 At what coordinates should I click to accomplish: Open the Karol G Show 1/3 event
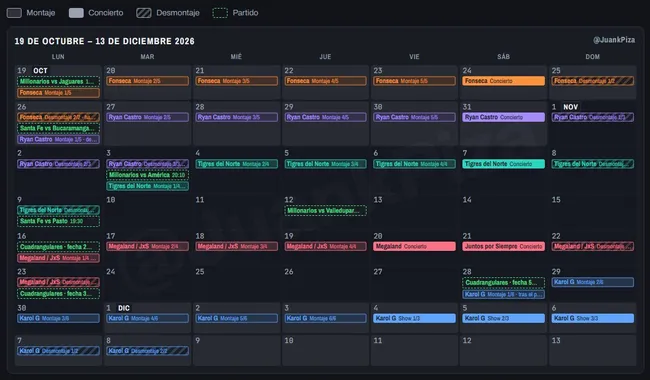pyautogui.click(x=415, y=318)
